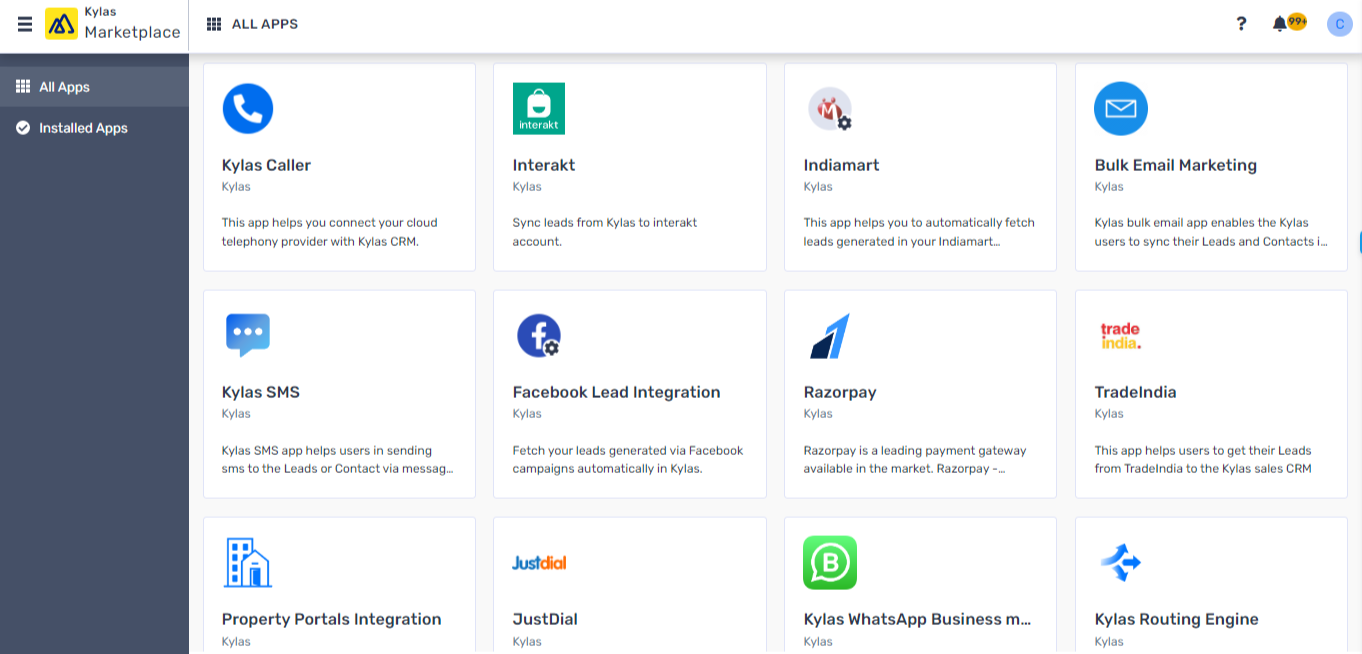
Task: Click the Kylas Routing Engine icon
Action: [1121, 562]
